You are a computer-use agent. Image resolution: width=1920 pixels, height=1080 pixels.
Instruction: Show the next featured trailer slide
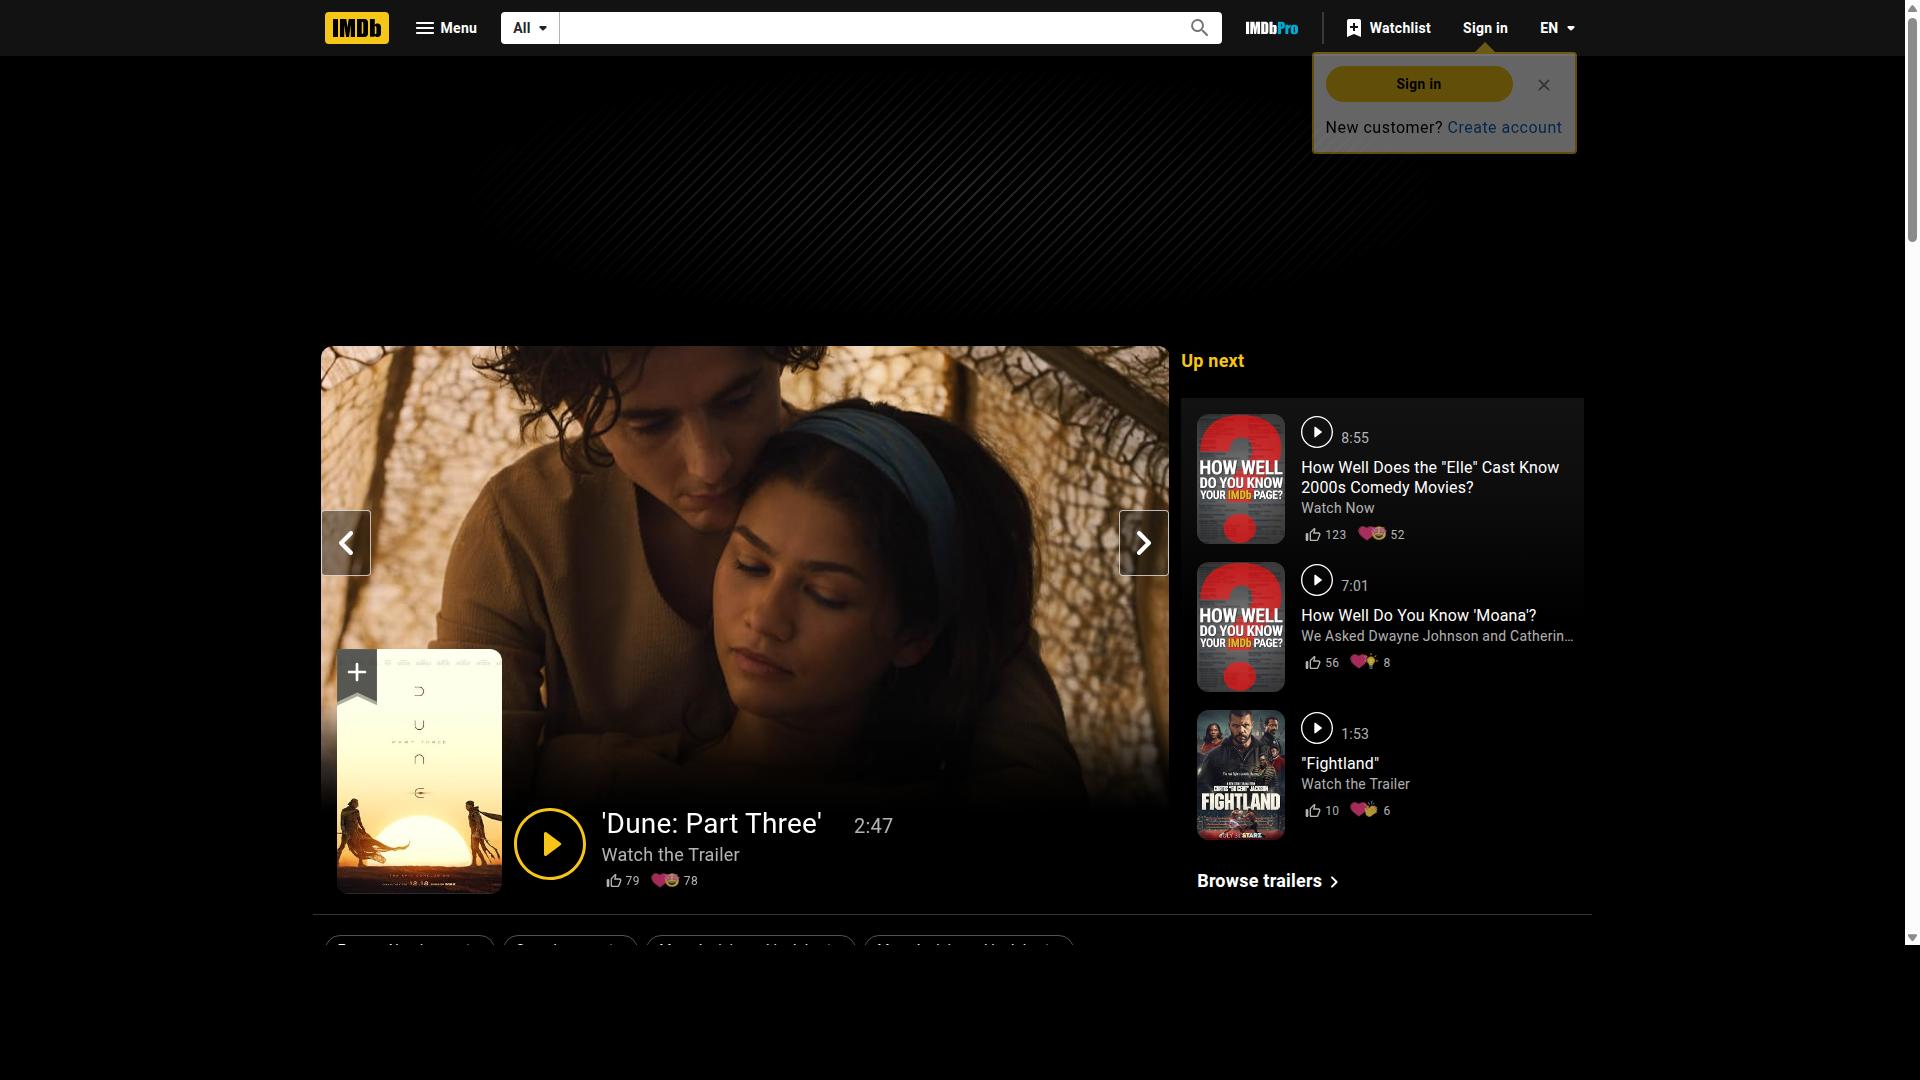[x=1143, y=543]
